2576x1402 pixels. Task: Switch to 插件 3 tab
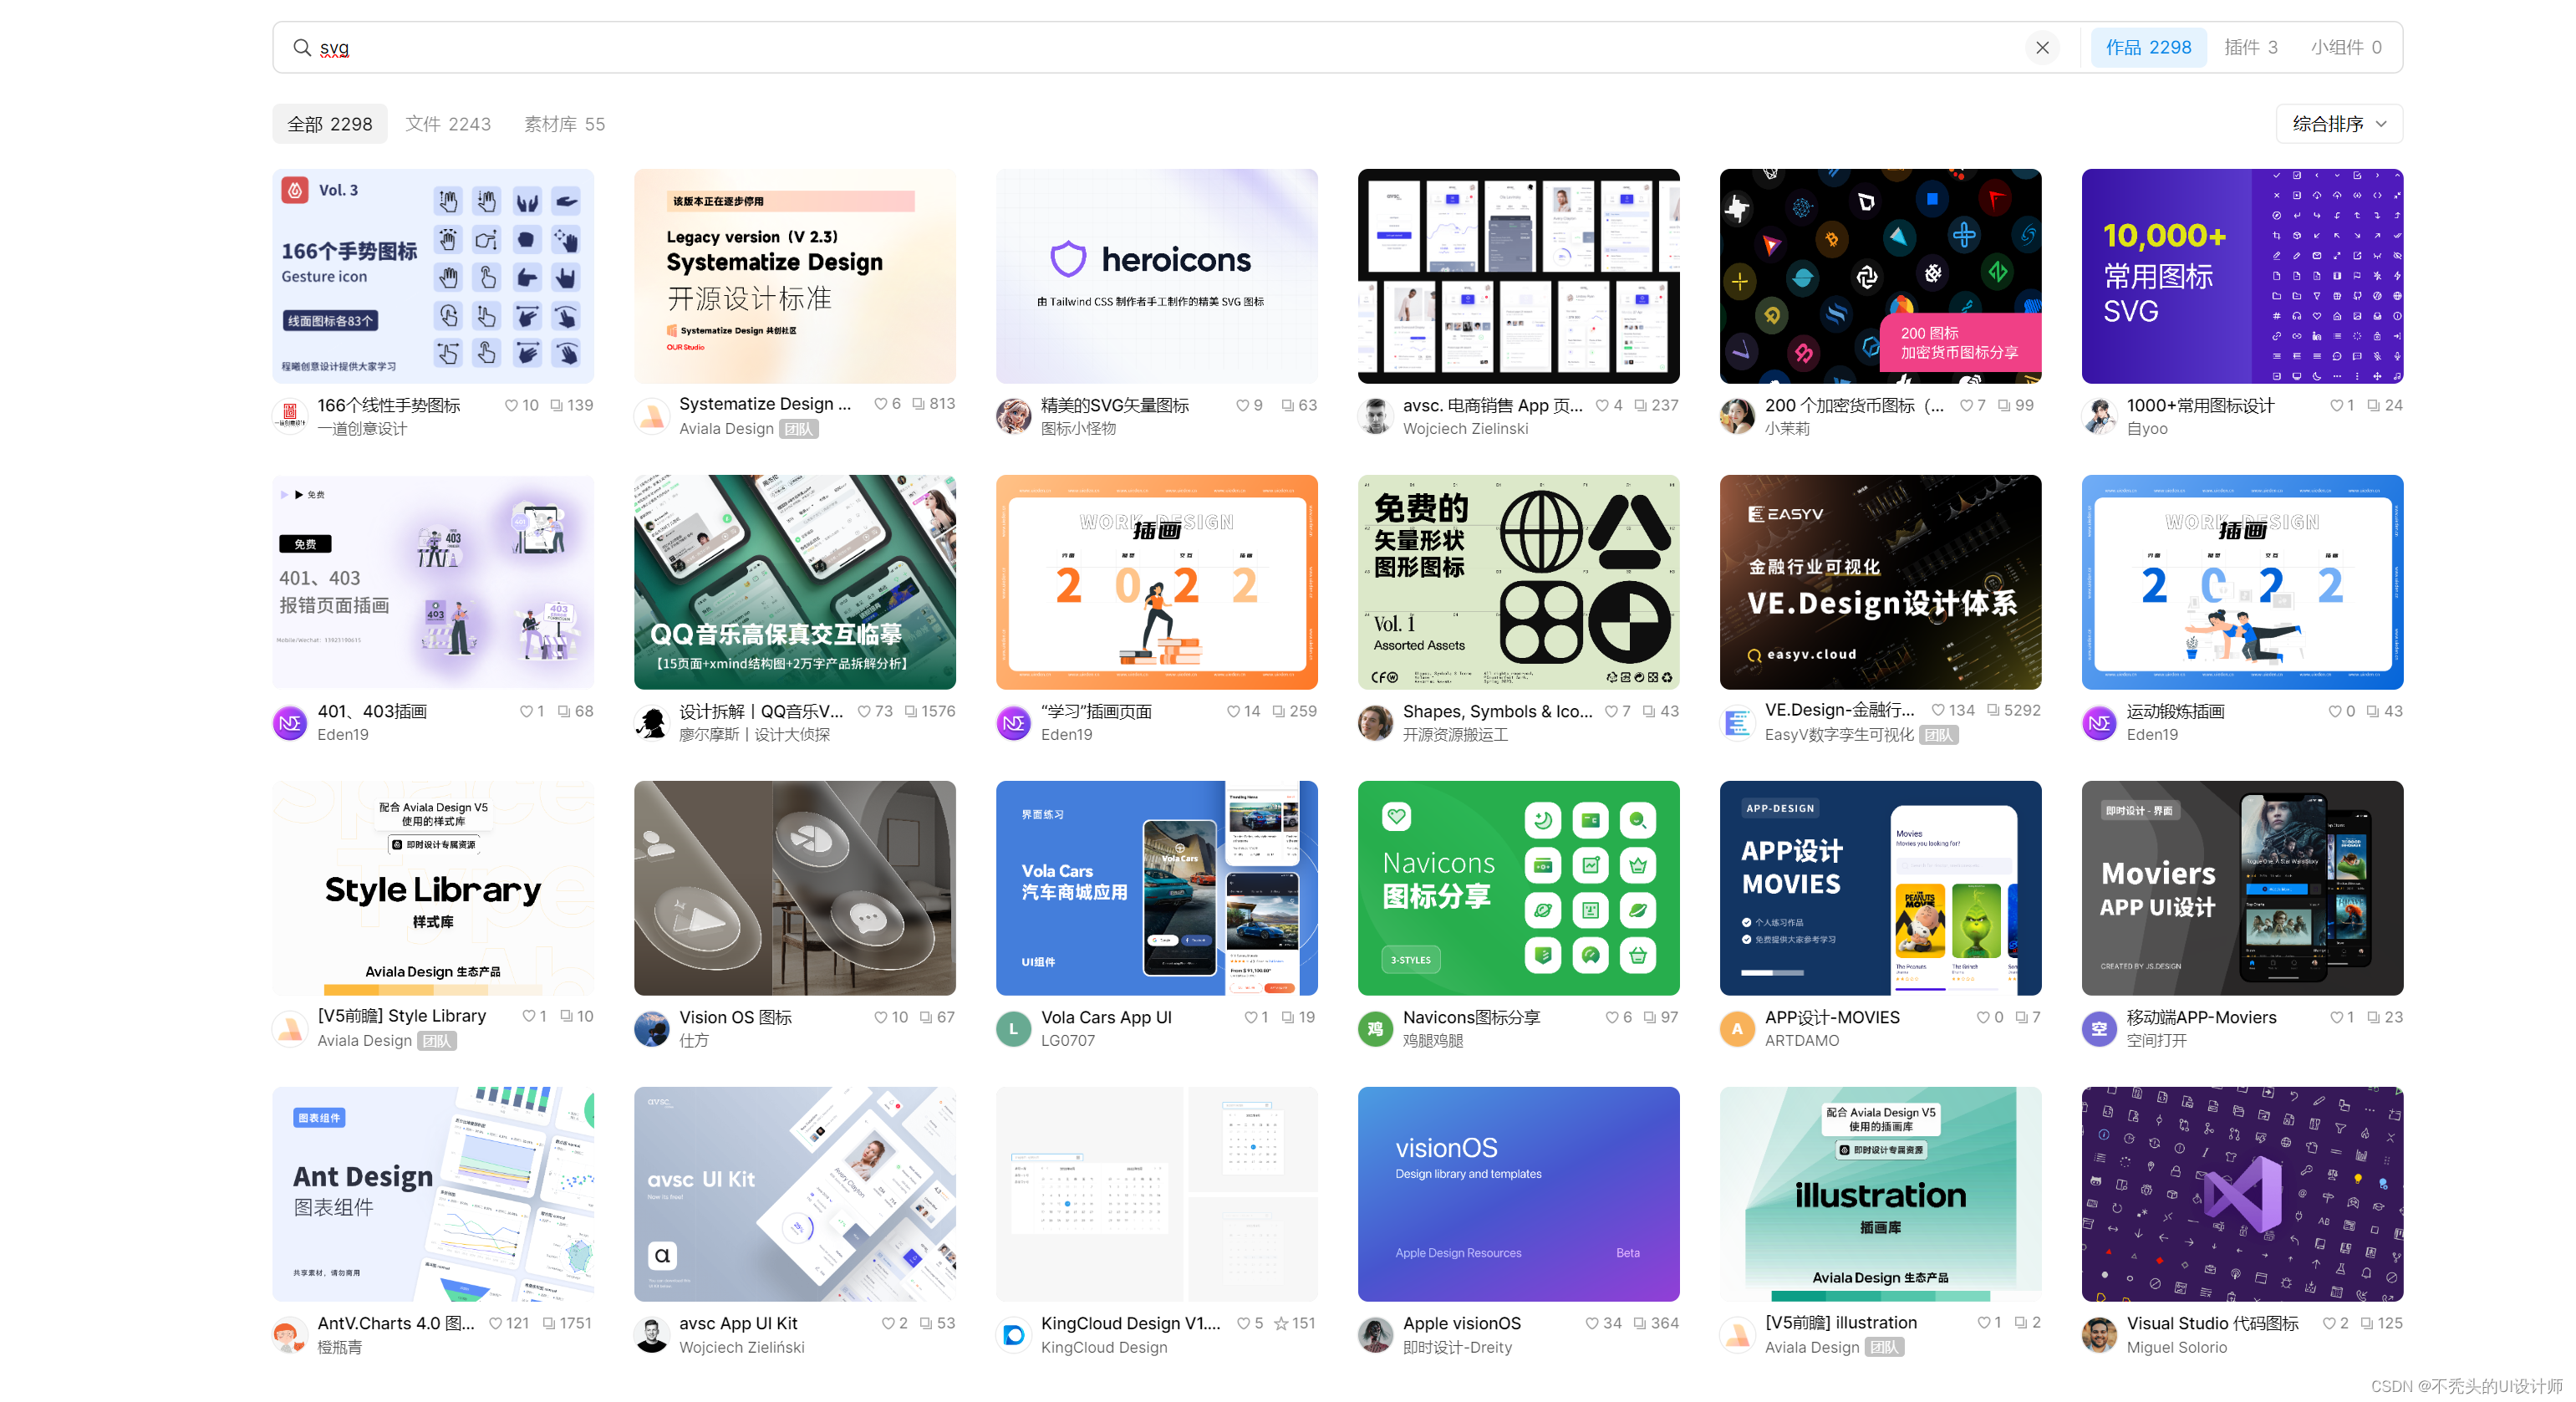coord(2250,47)
